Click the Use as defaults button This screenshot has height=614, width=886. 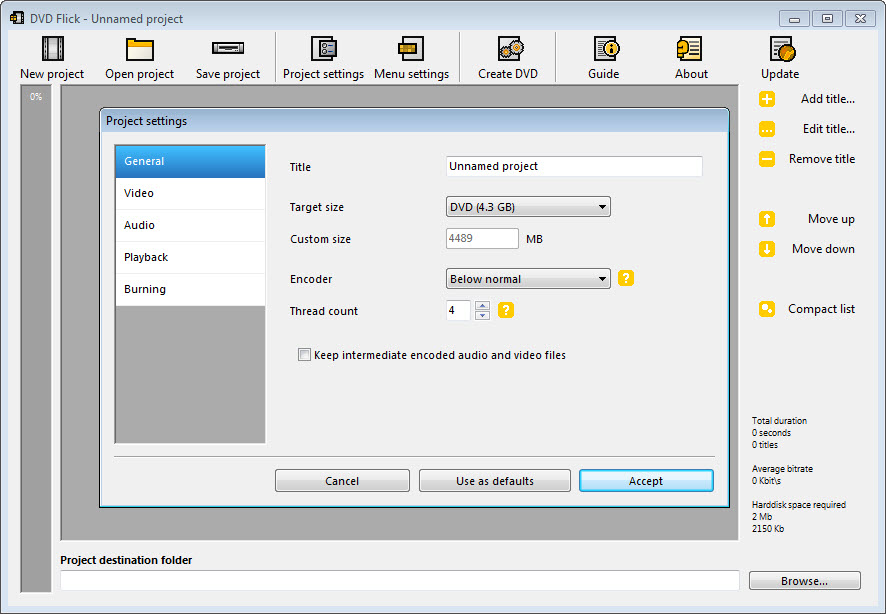coord(494,481)
